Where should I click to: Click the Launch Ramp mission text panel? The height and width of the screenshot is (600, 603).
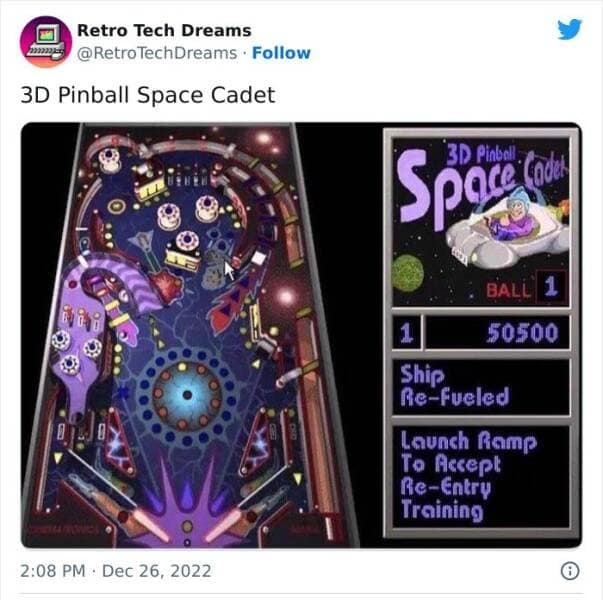(x=481, y=476)
